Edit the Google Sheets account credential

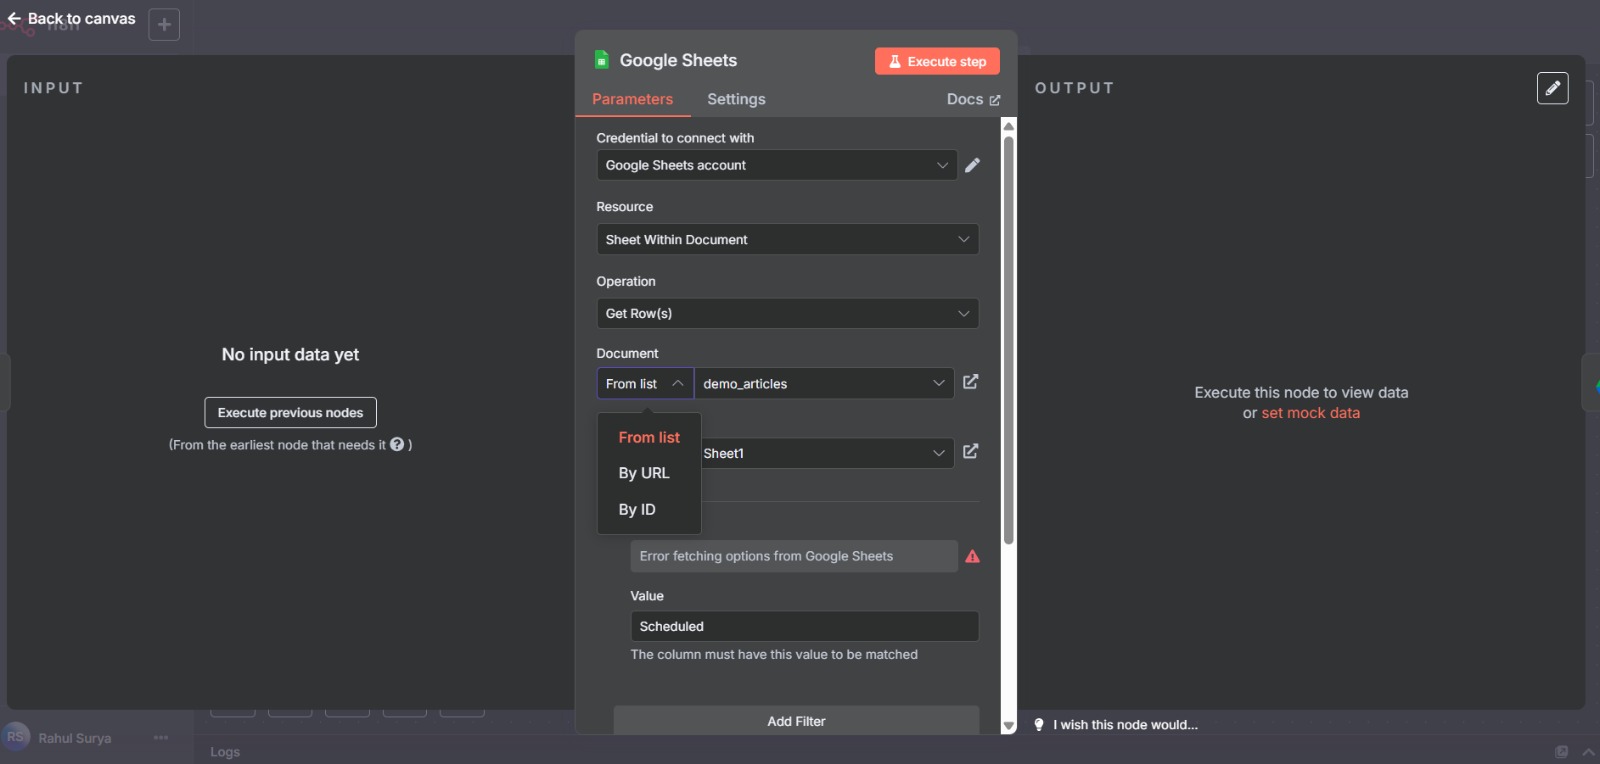pyautogui.click(x=972, y=165)
